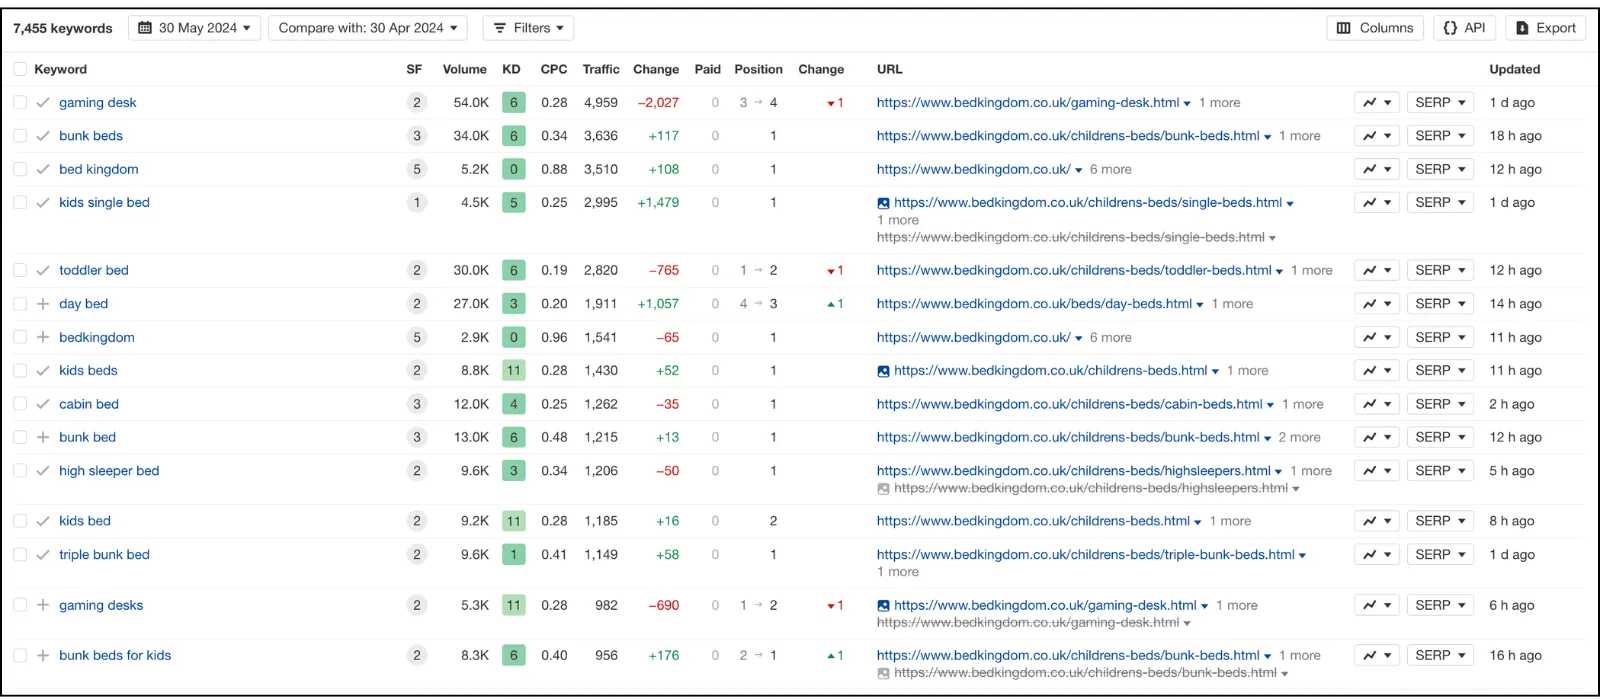The image size is (1600, 700).
Task: Tick the checkbox for bed kingdom
Action: pyautogui.click(x=20, y=169)
